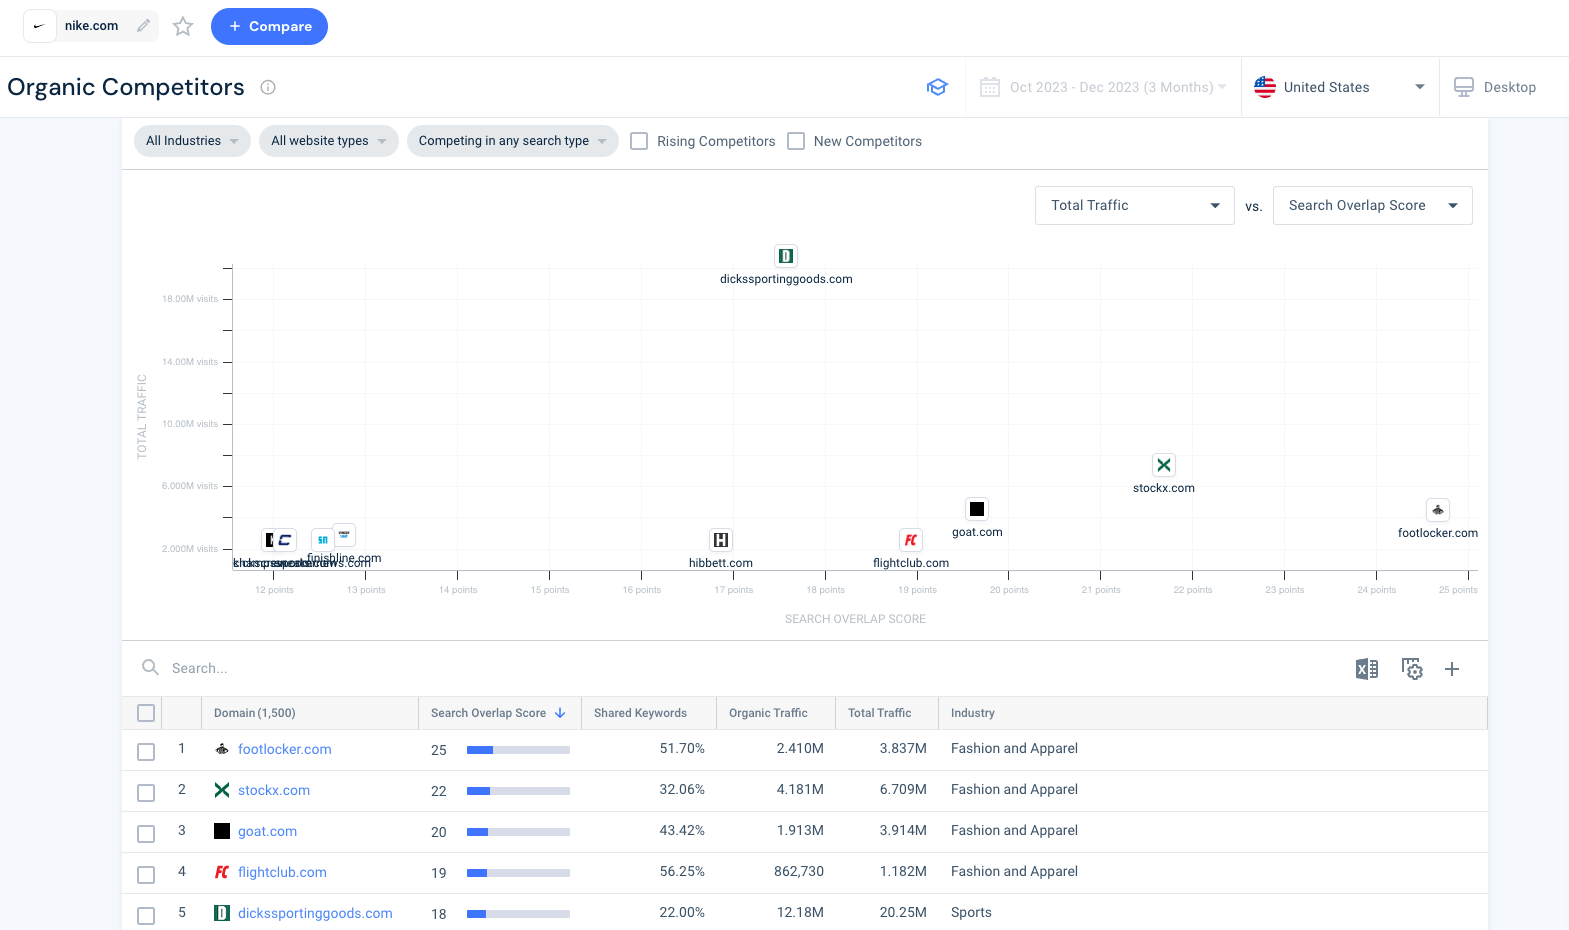The width and height of the screenshot is (1569, 930).
Task: Select footlocker.com marker on the chart
Action: 1438,510
